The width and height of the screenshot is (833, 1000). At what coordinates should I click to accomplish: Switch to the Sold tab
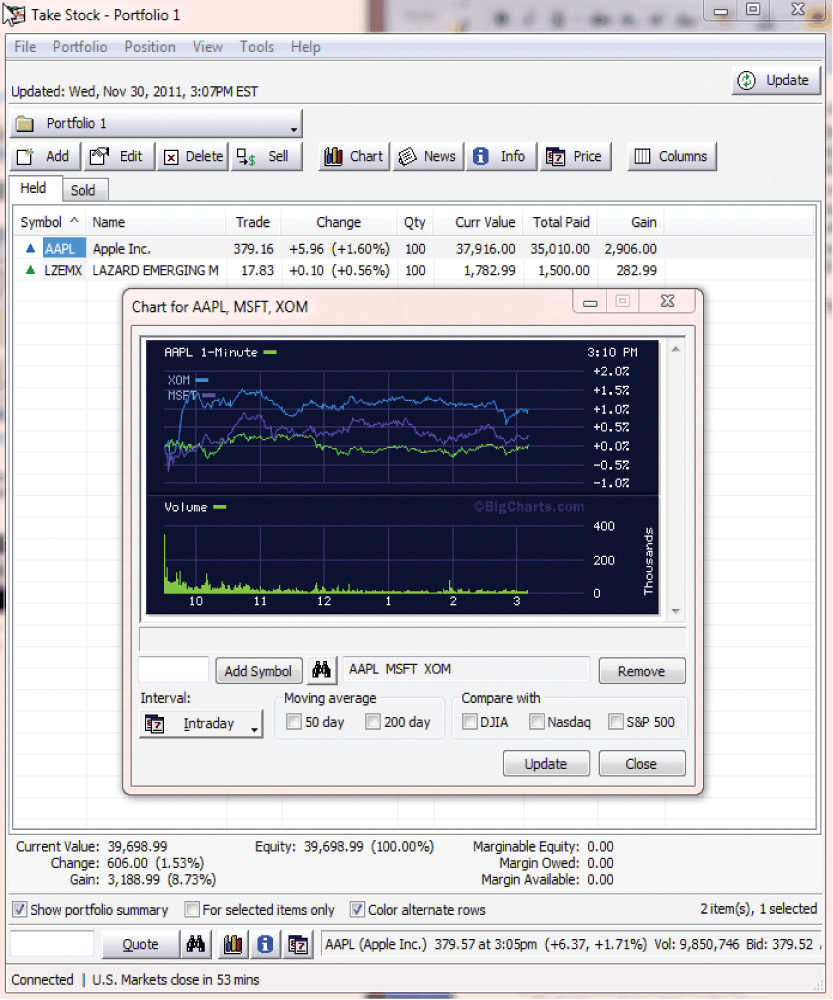click(x=83, y=190)
